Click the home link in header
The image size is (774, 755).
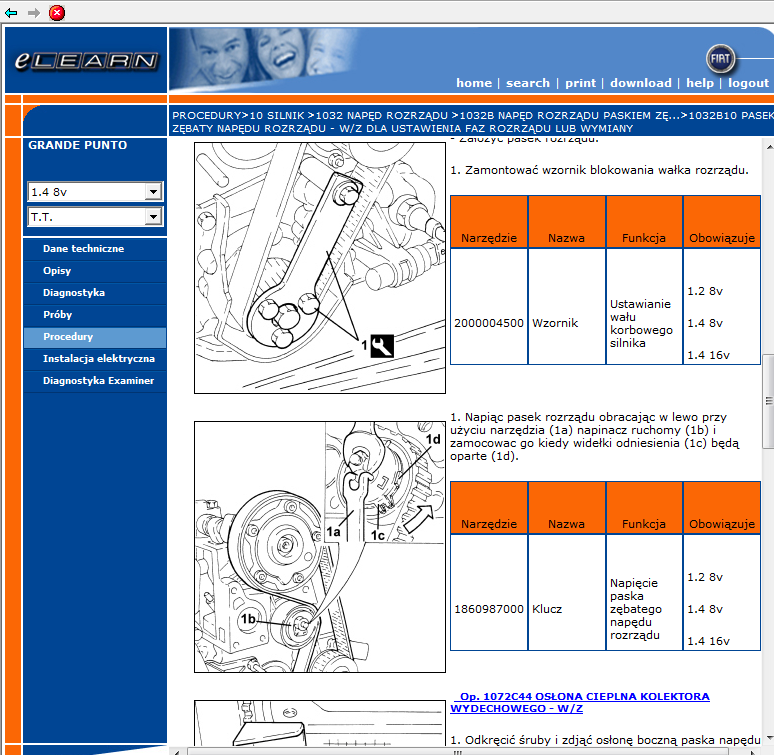point(474,83)
